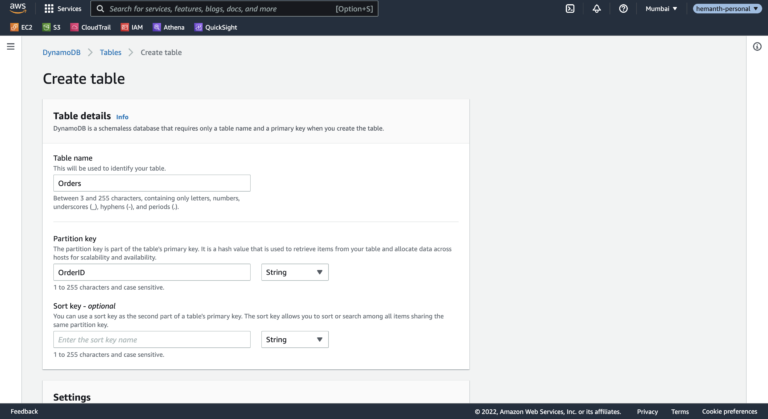Open the hemanth-personal account menu

(x=726, y=8)
